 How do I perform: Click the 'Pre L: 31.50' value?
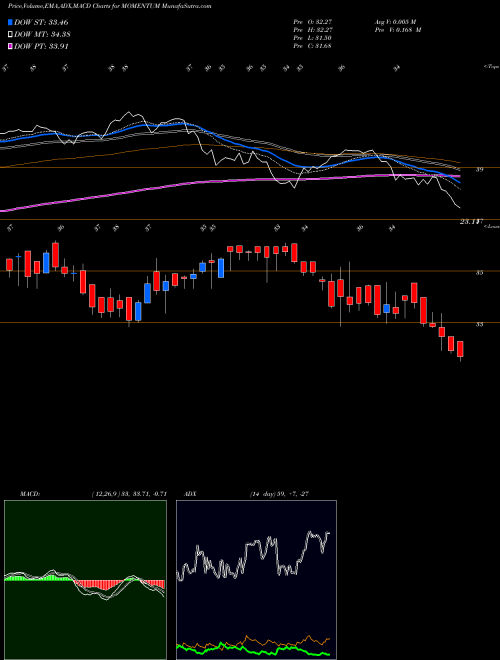click(312, 37)
